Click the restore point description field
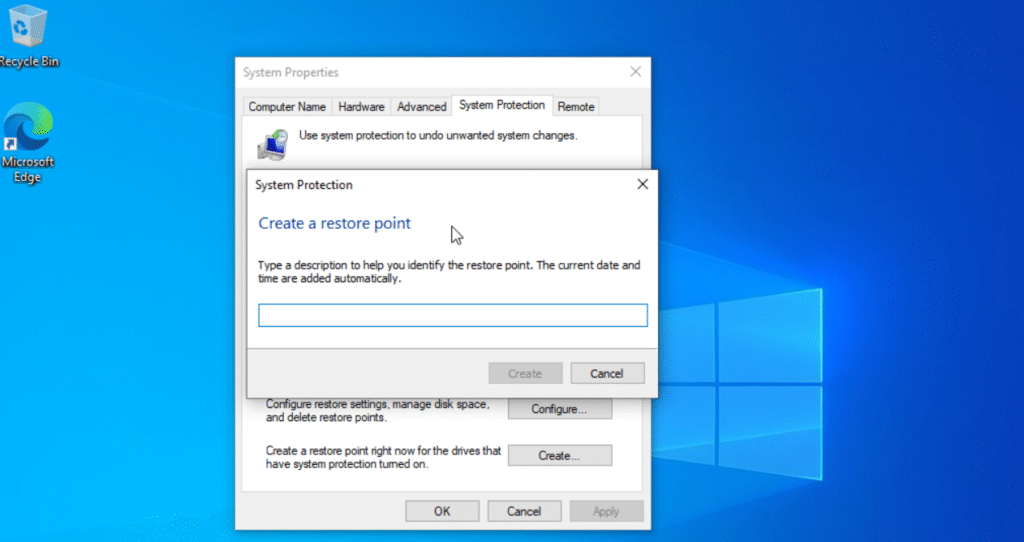This screenshot has height=542, width=1024. 453,315
